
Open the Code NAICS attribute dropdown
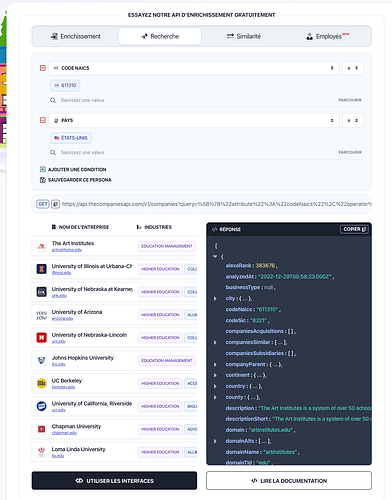tap(194, 68)
